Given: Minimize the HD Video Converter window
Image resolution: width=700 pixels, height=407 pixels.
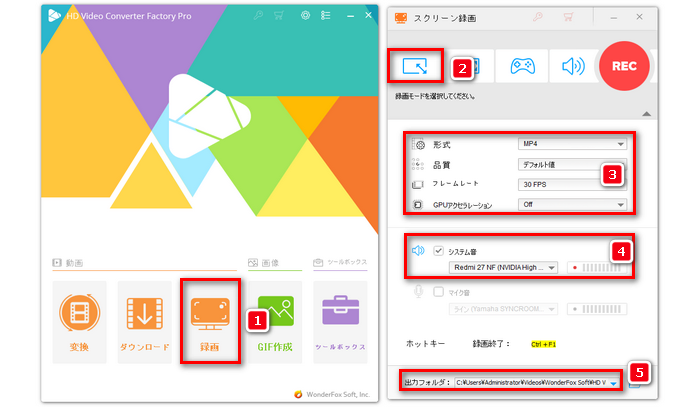Looking at the screenshot, I should click(350, 16).
